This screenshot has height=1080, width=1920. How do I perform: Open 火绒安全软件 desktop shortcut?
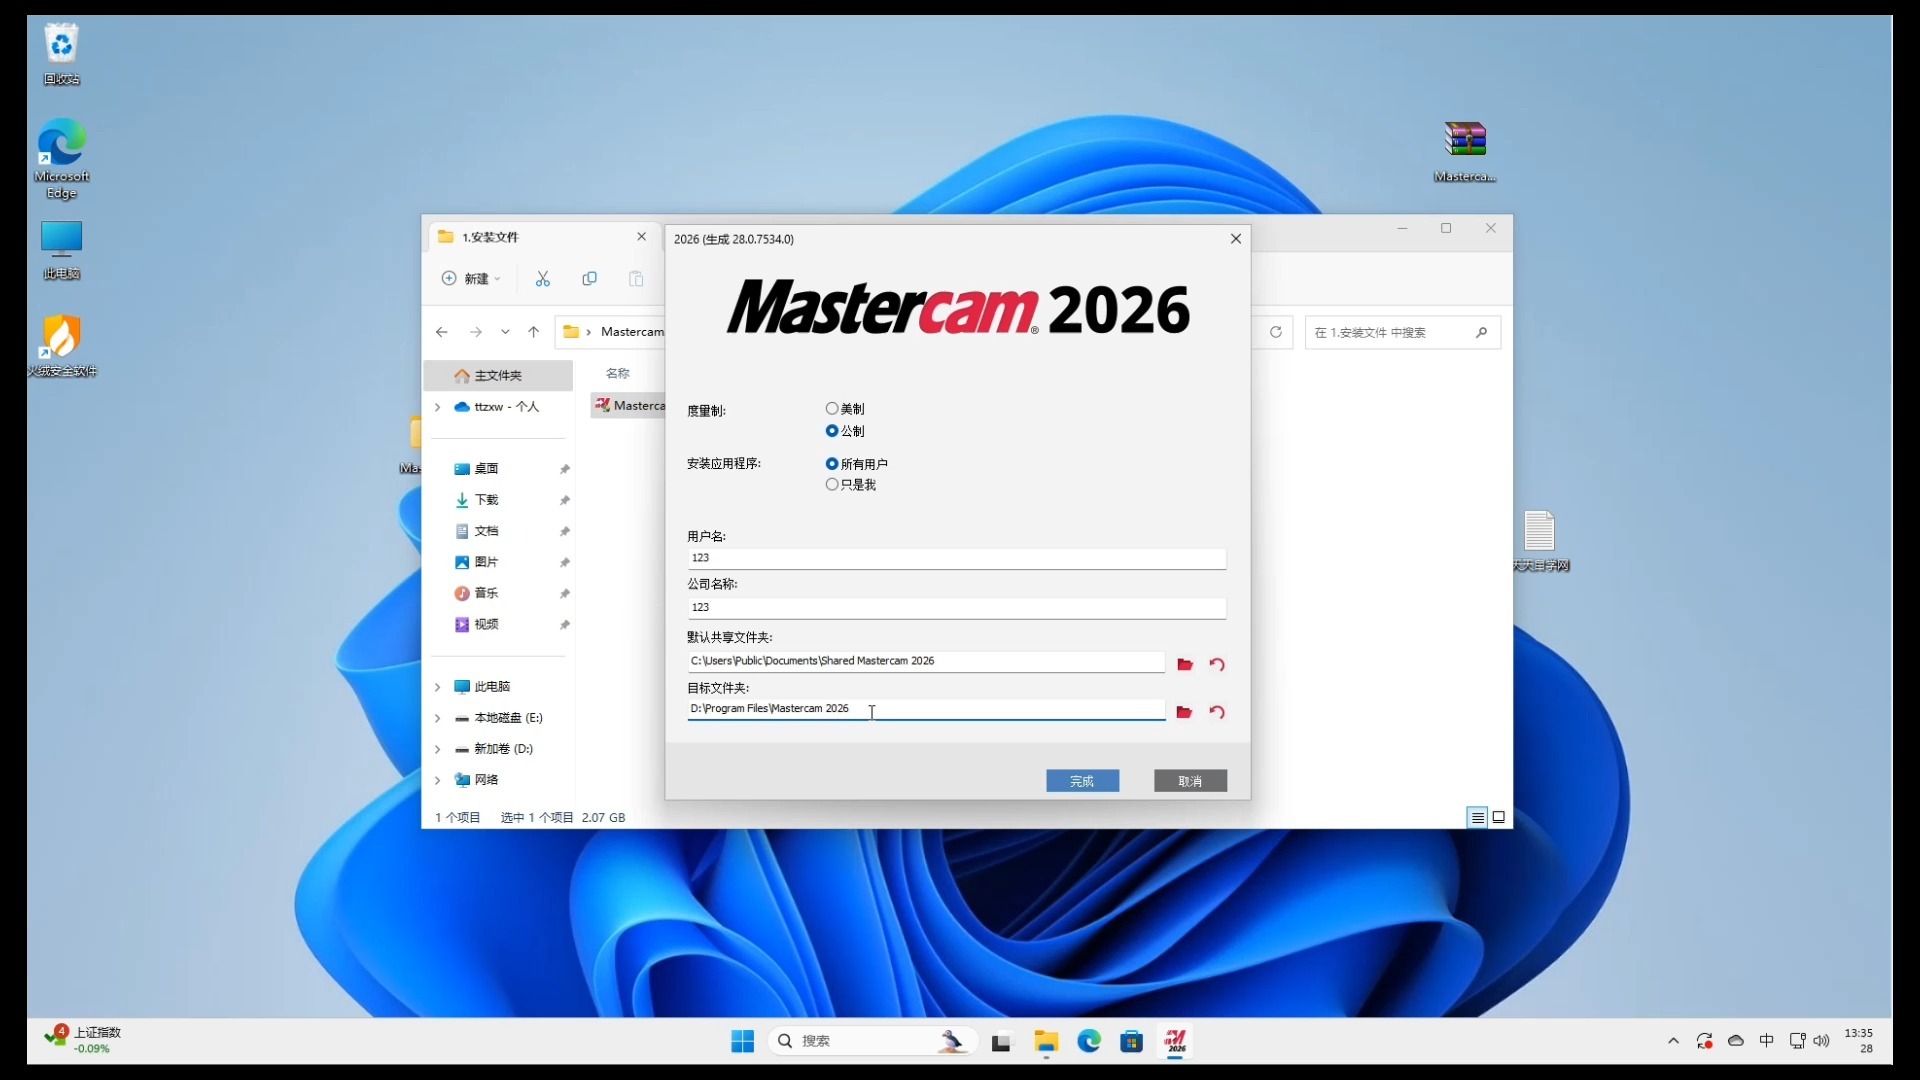pos(62,346)
